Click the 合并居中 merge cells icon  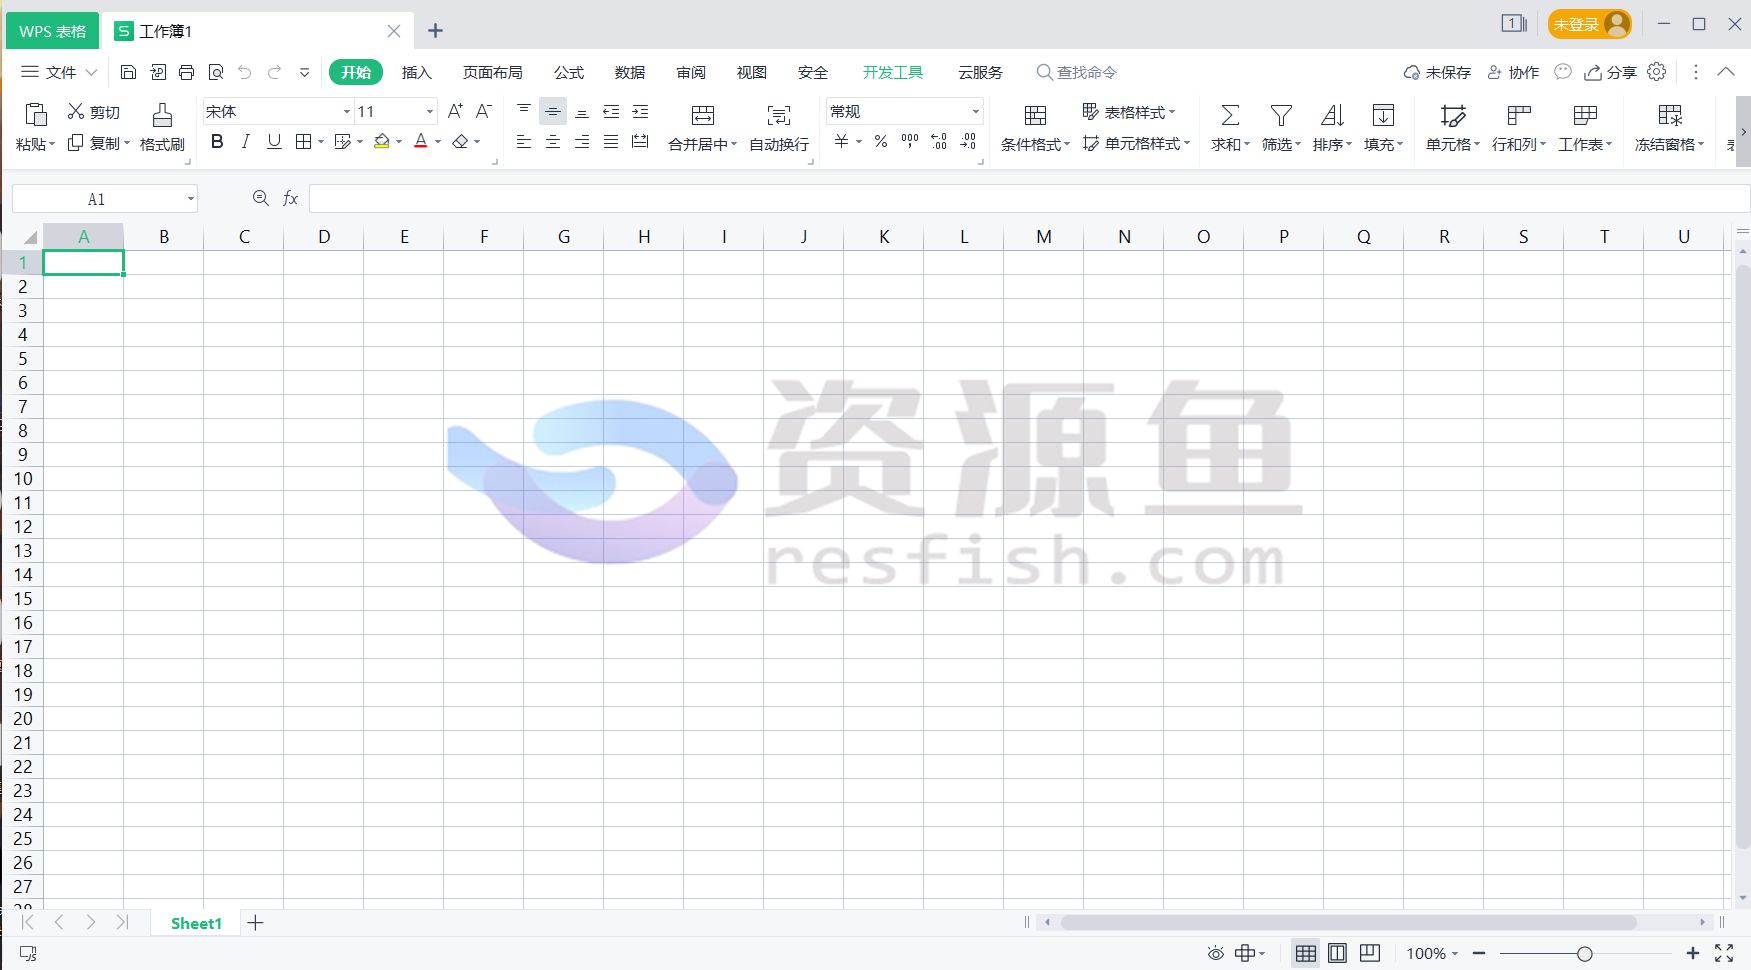(703, 115)
